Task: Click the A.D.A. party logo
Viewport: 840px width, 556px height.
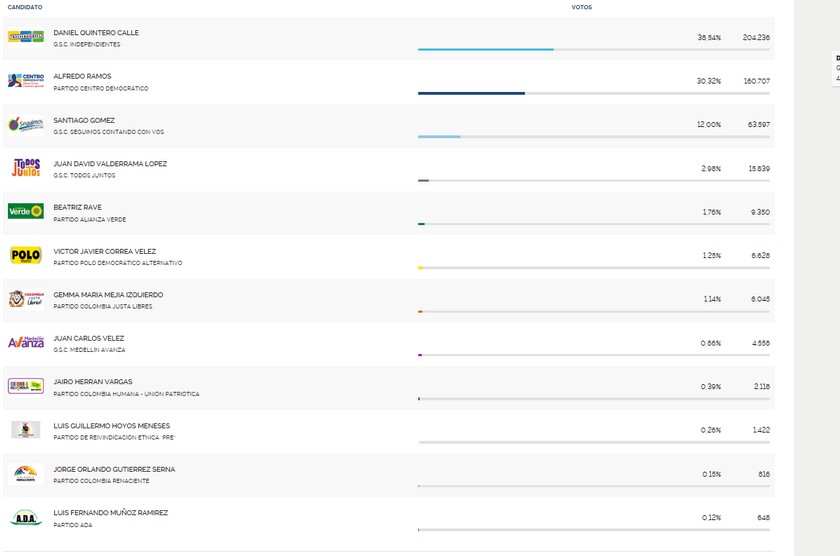Action: point(25,517)
